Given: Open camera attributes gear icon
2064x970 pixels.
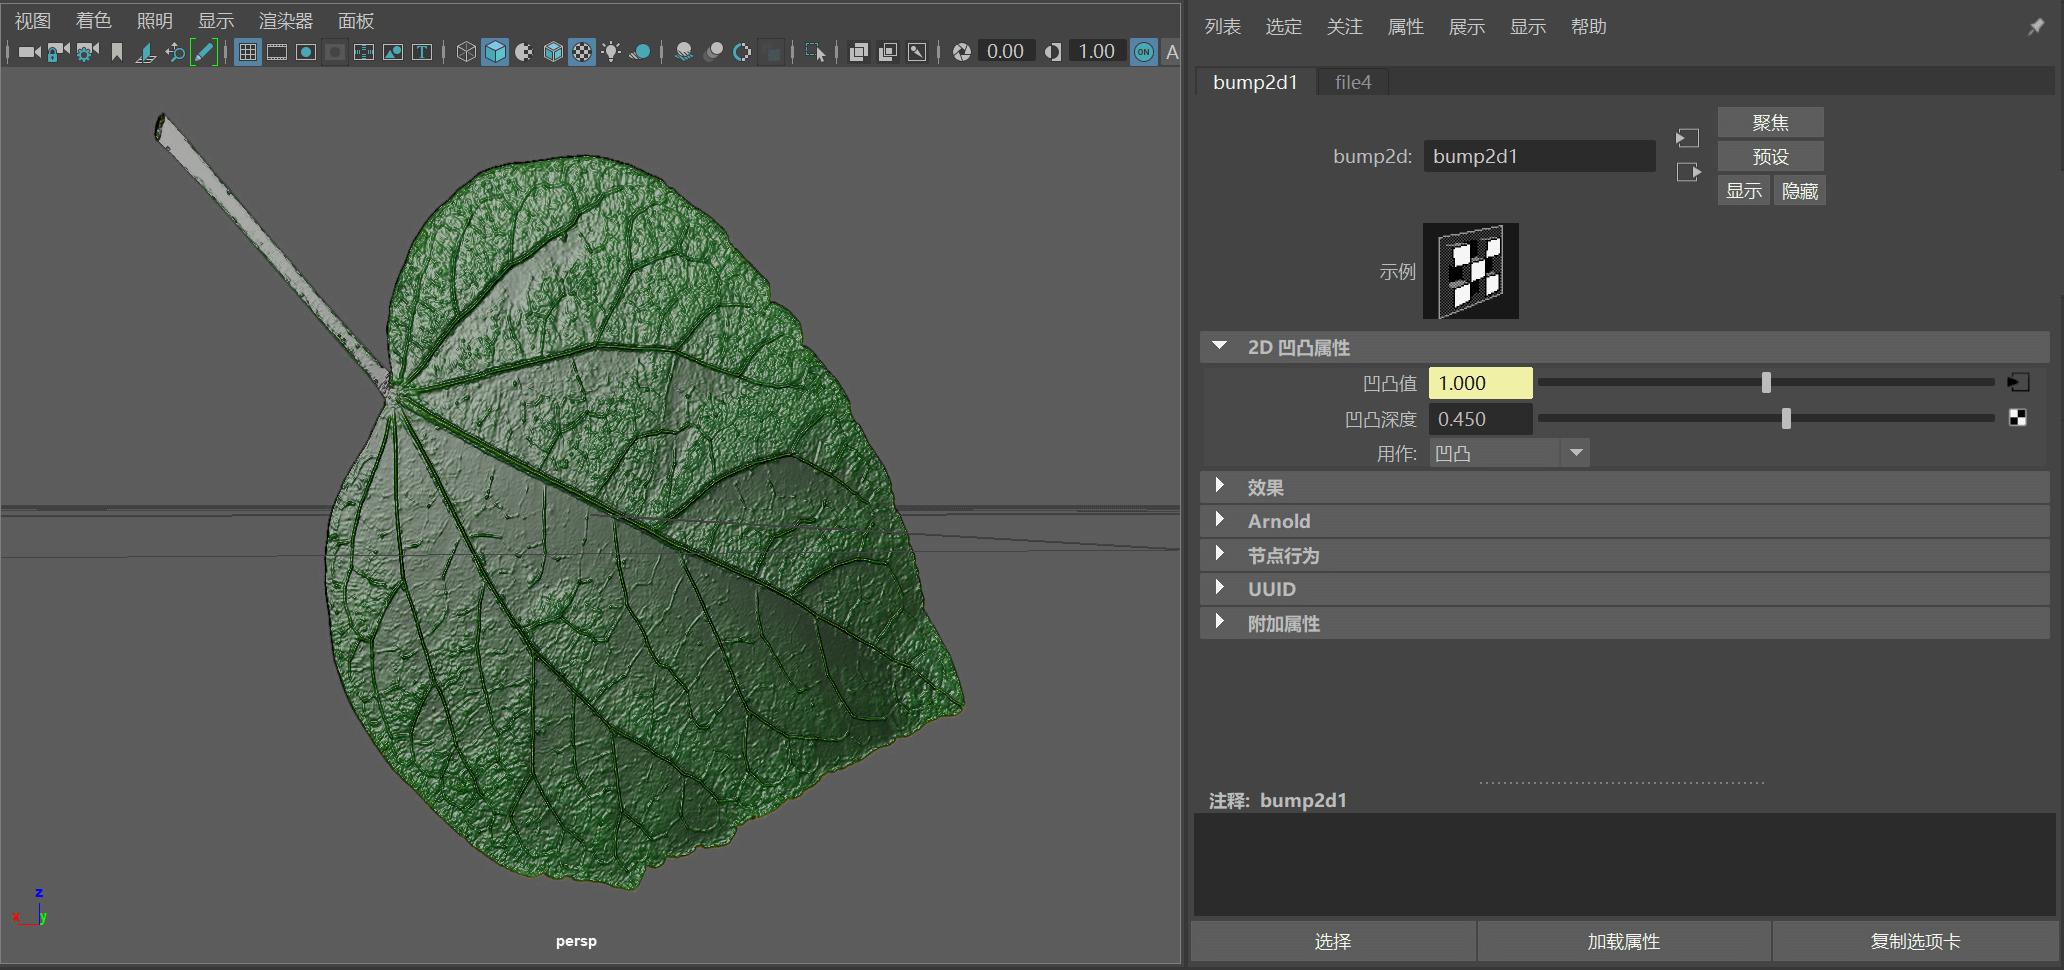Looking at the screenshot, I should tap(88, 52).
